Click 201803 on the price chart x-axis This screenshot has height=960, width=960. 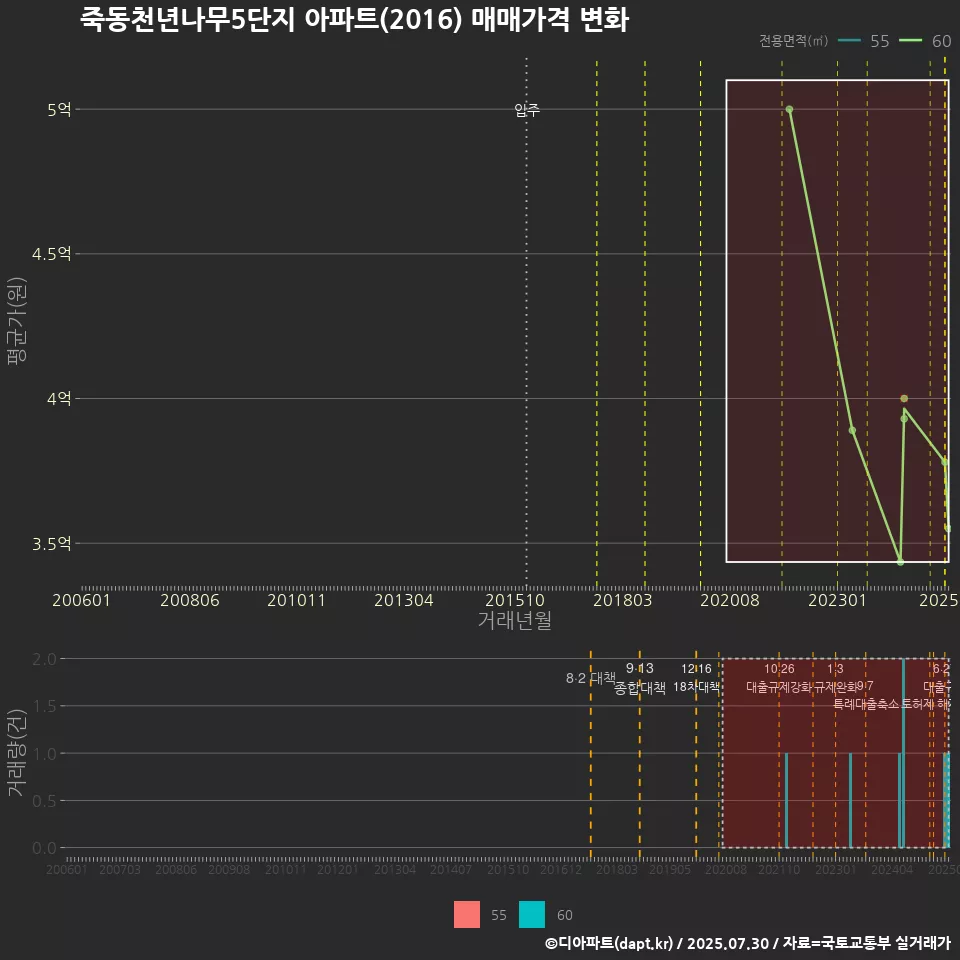click(623, 600)
